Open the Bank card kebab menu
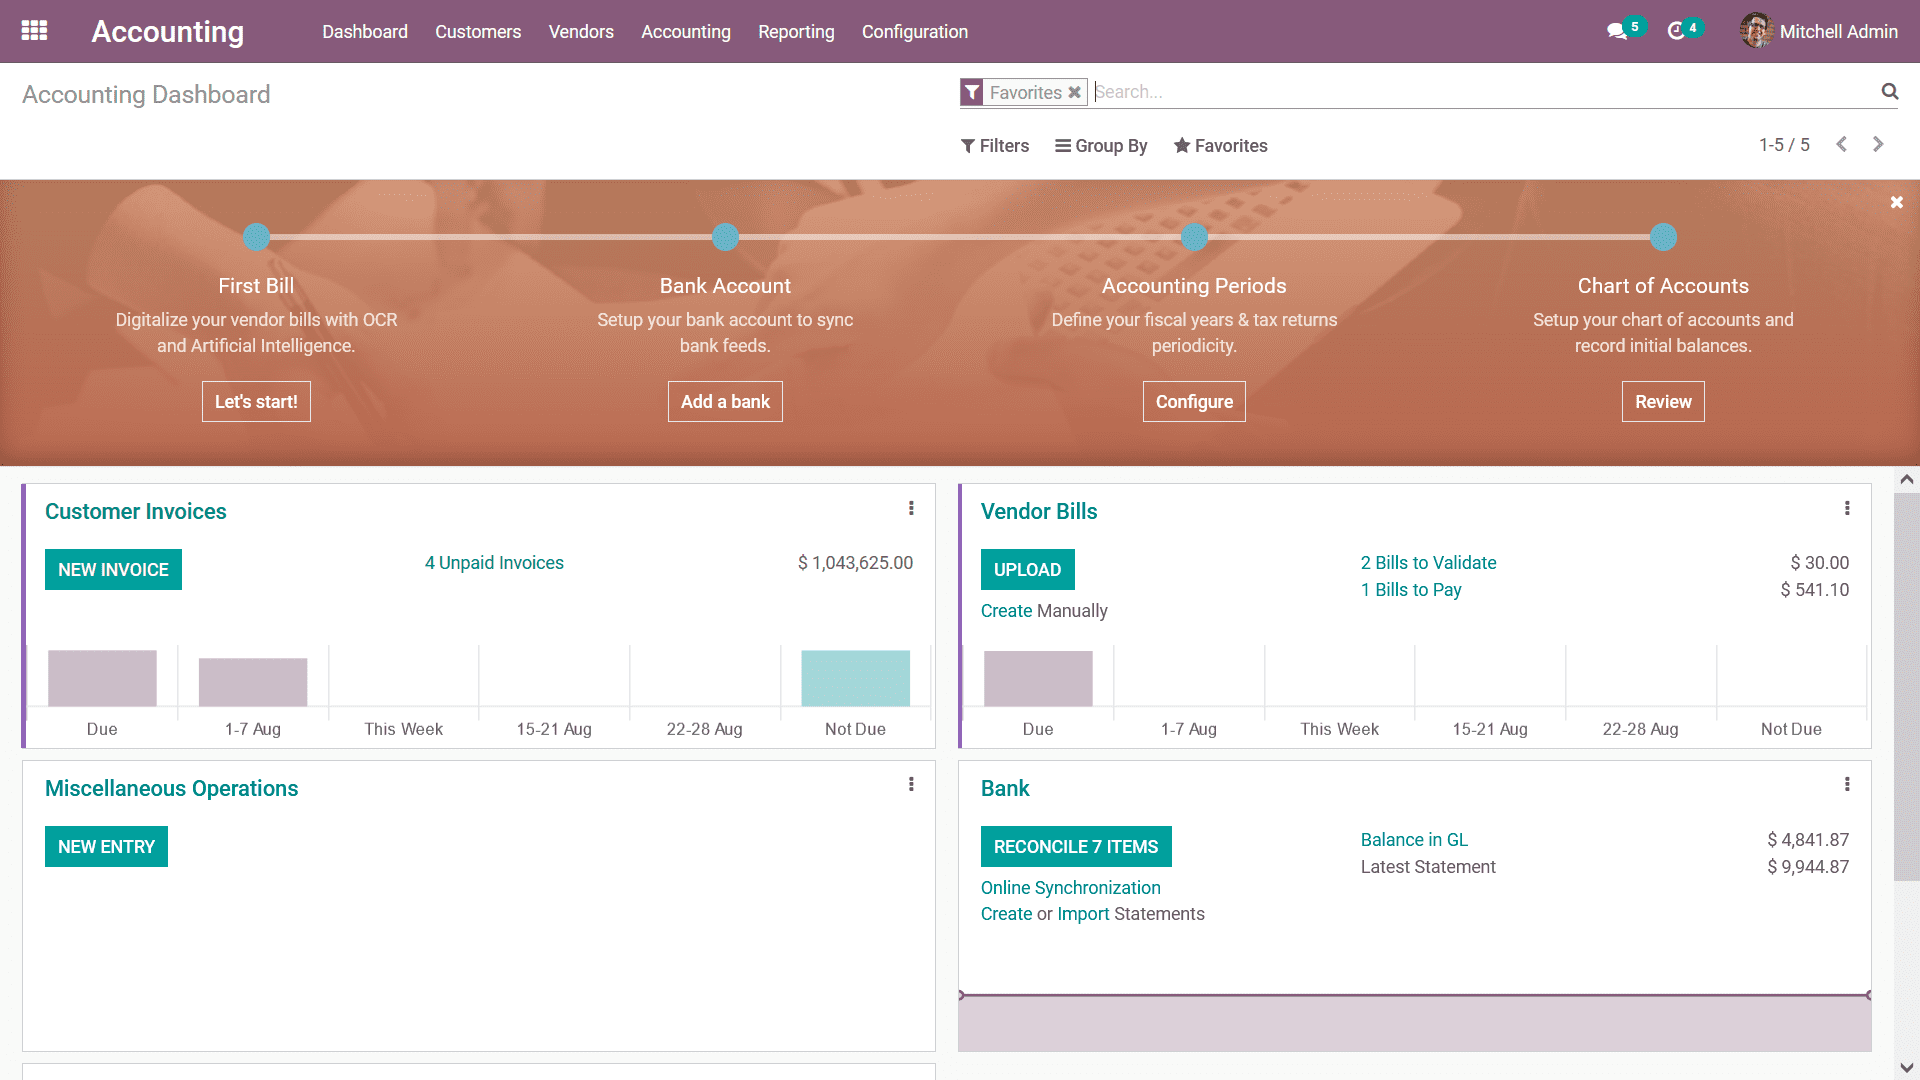Viewport: 1920px width, 1080px height. pos(1847,785)
